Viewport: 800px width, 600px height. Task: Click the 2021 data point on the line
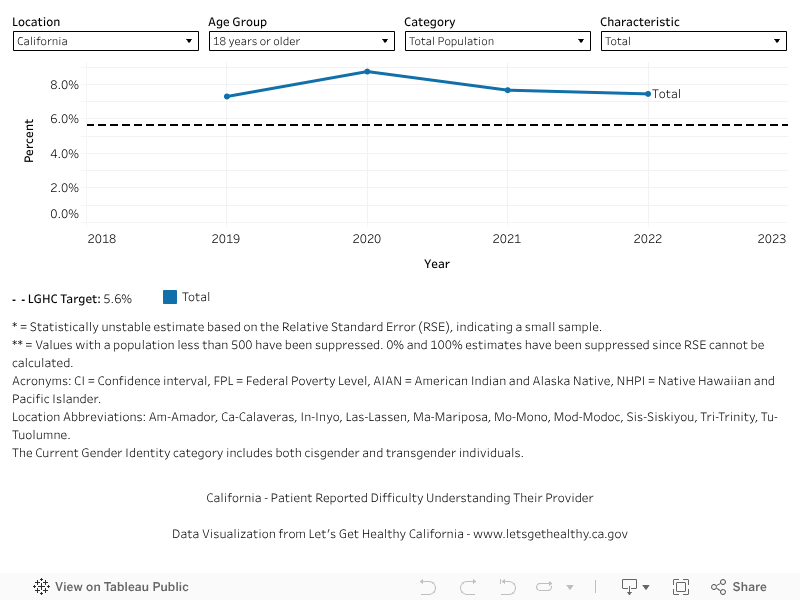(x=508, y=90)
